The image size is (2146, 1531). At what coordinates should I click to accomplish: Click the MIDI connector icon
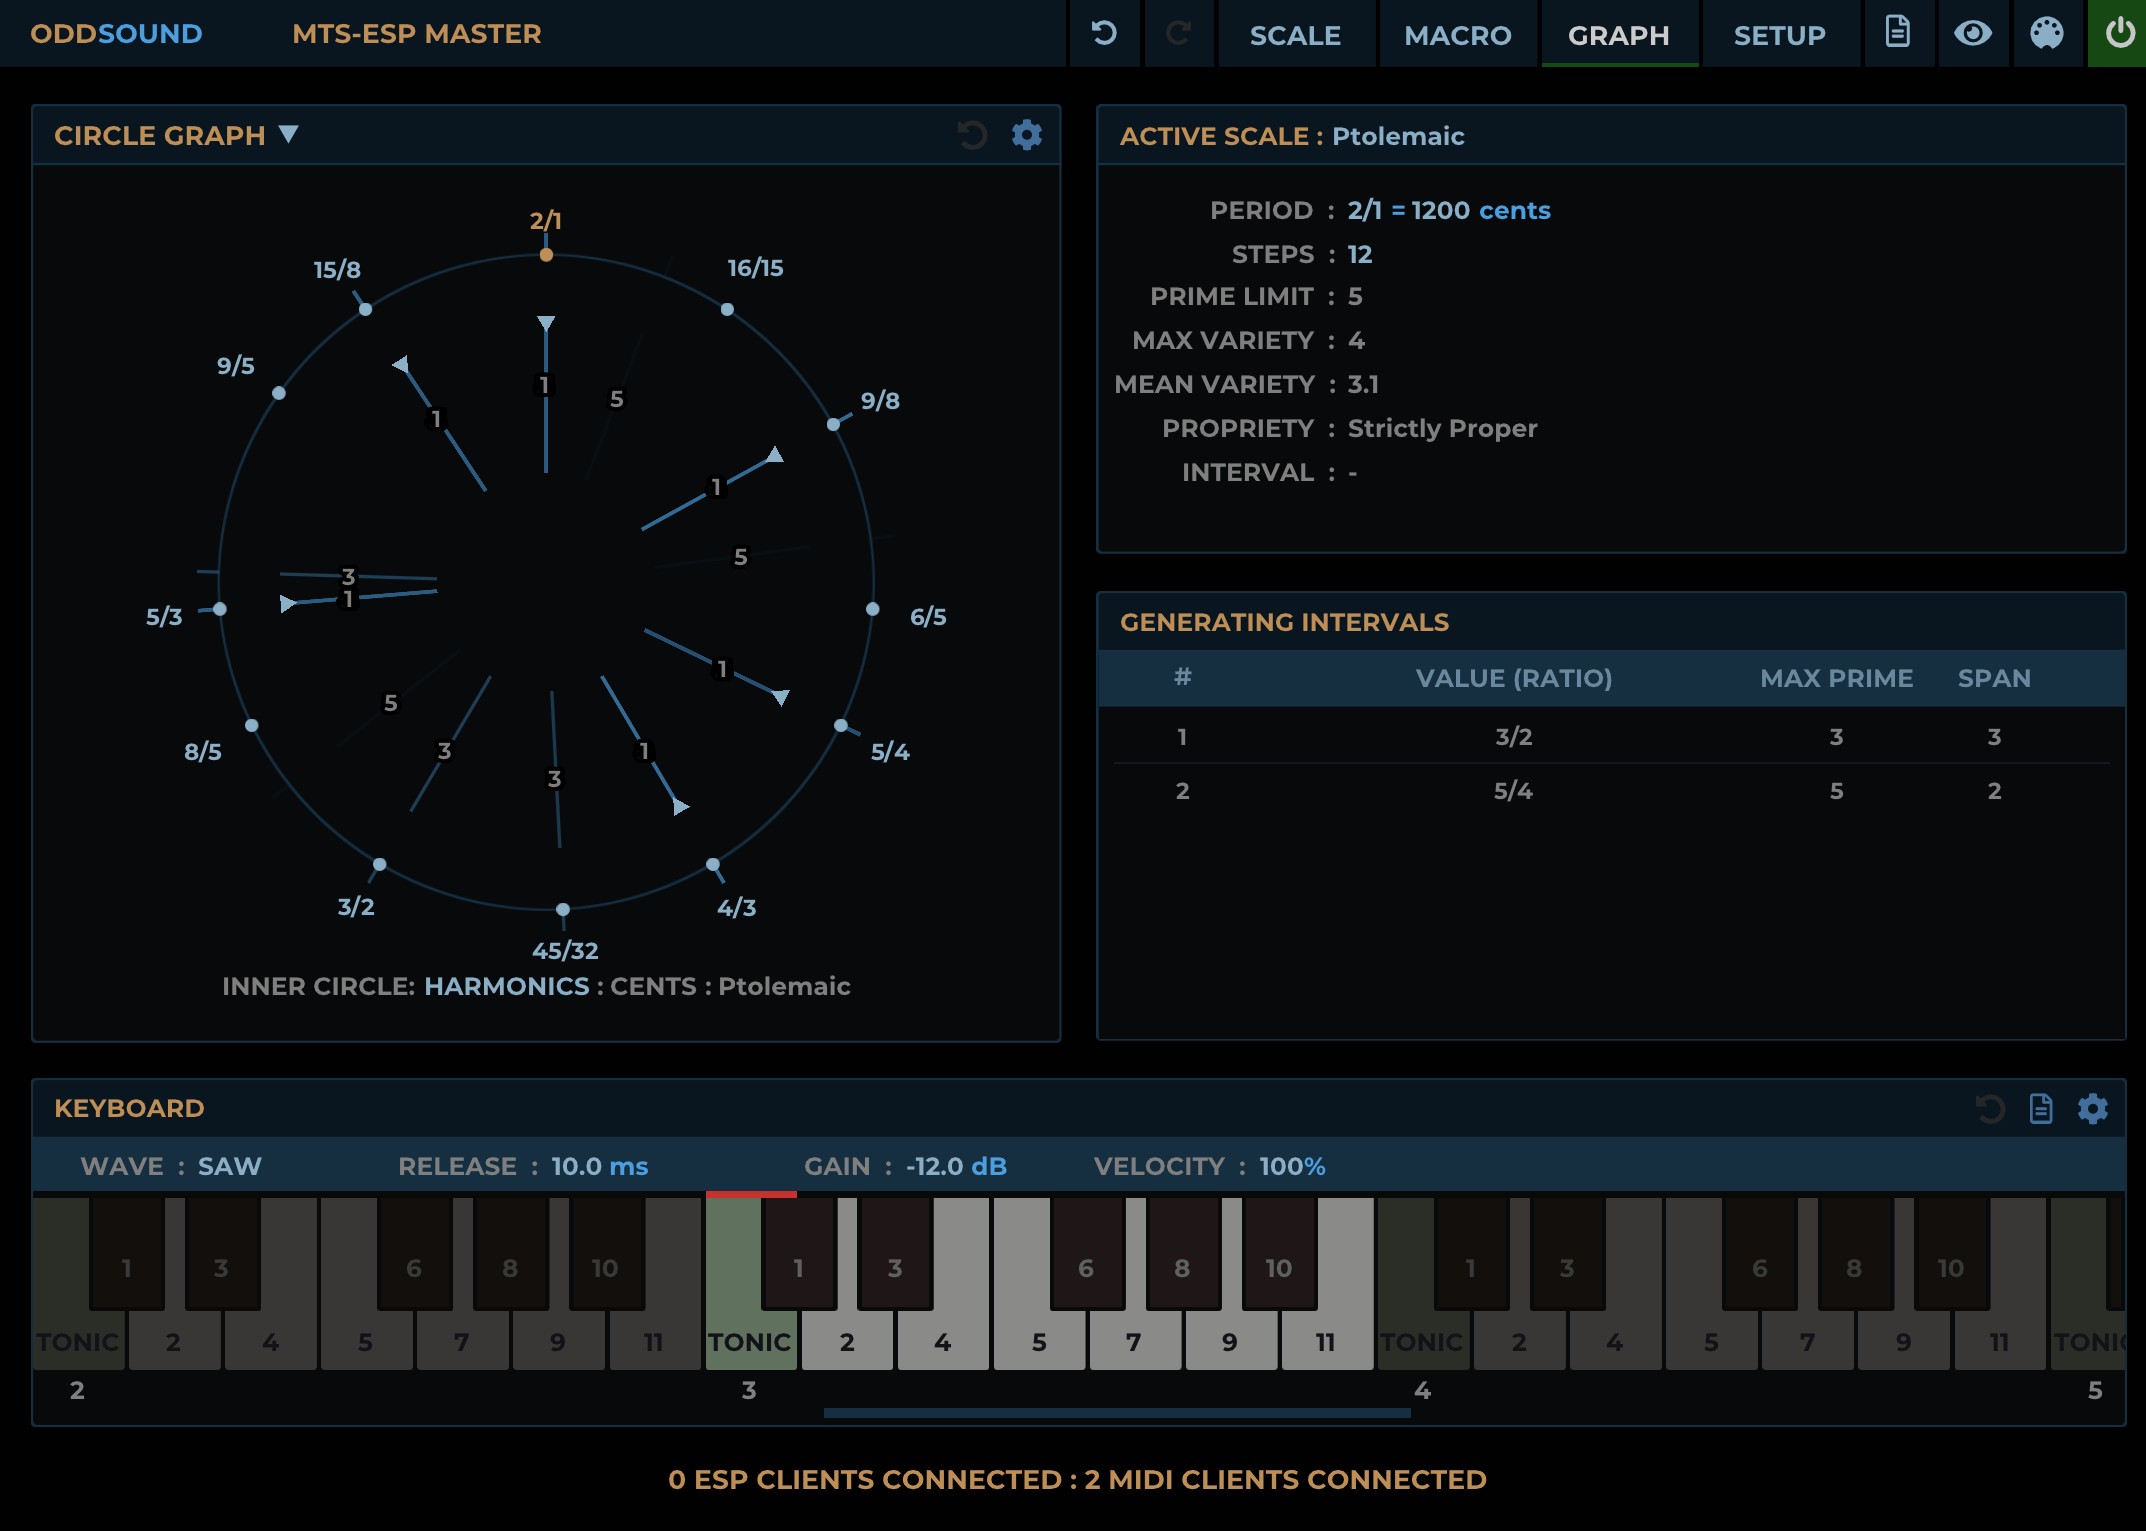pyautogui.click(x=2047, y=33)
